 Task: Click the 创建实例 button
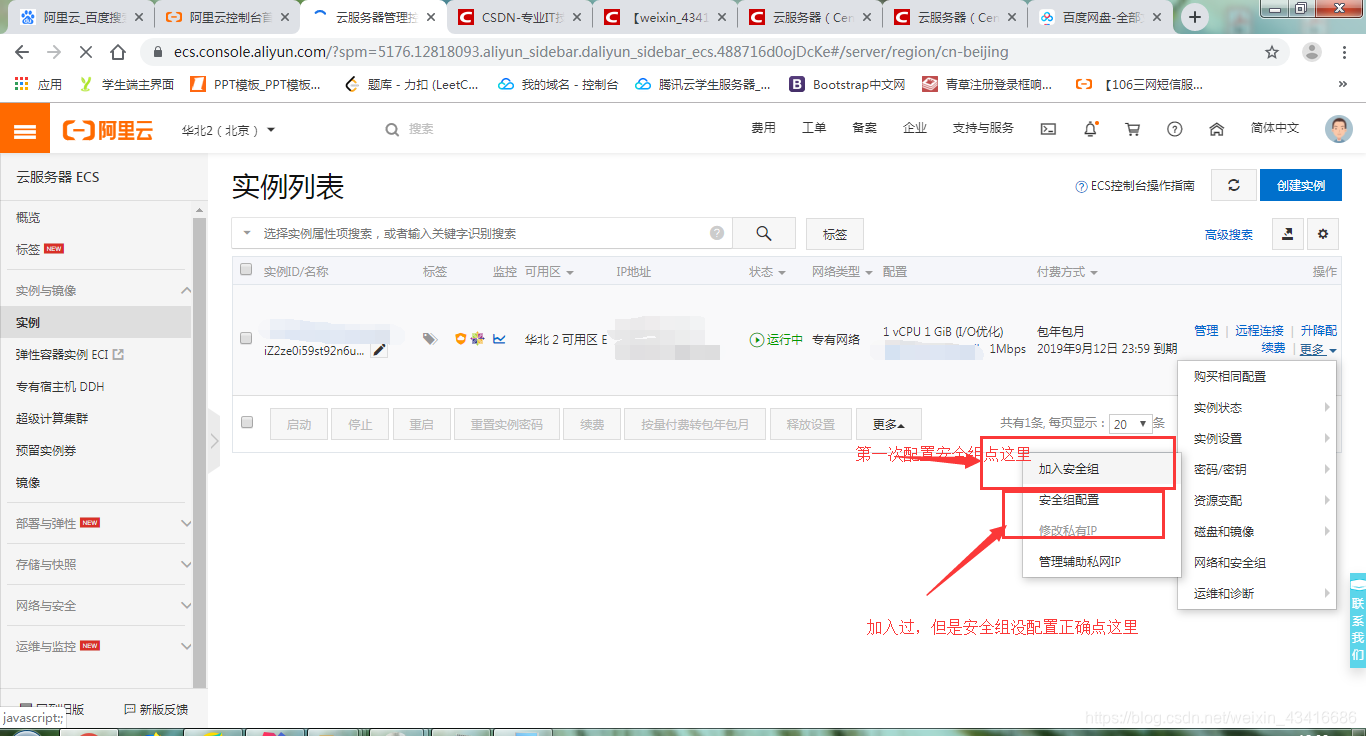point(1301,185)
